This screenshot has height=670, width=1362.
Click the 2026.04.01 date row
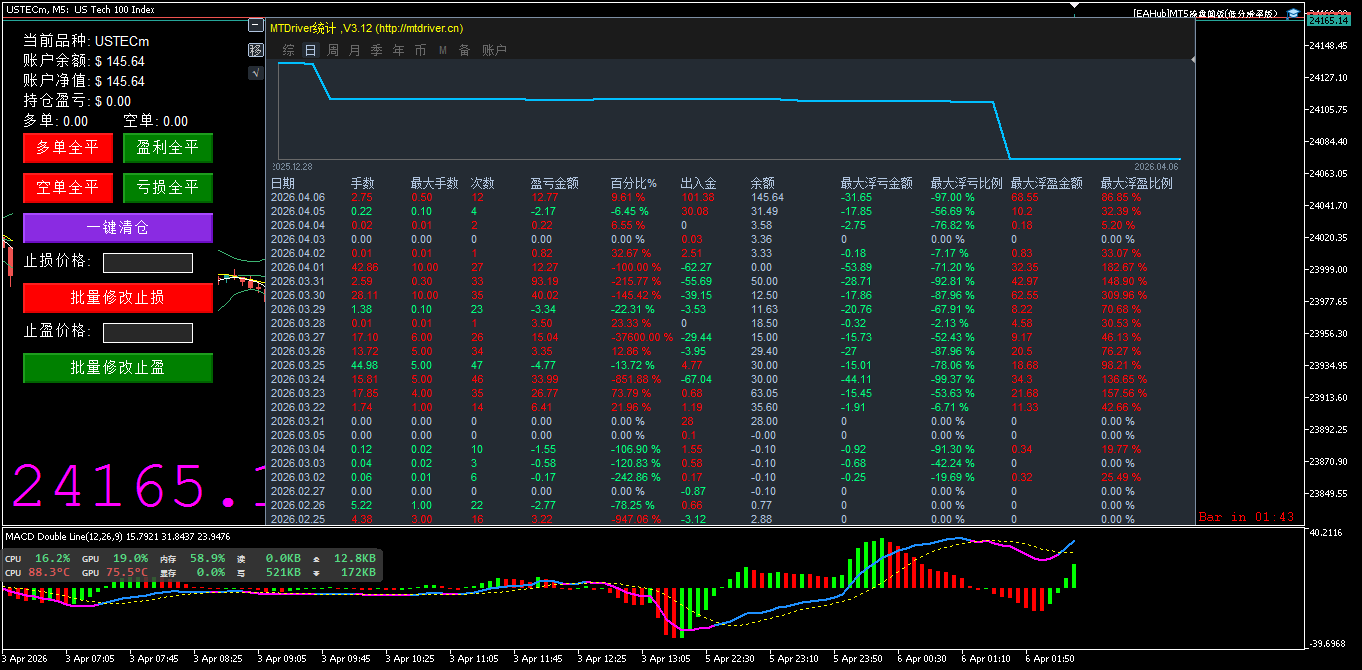click(x=298, y=268)
